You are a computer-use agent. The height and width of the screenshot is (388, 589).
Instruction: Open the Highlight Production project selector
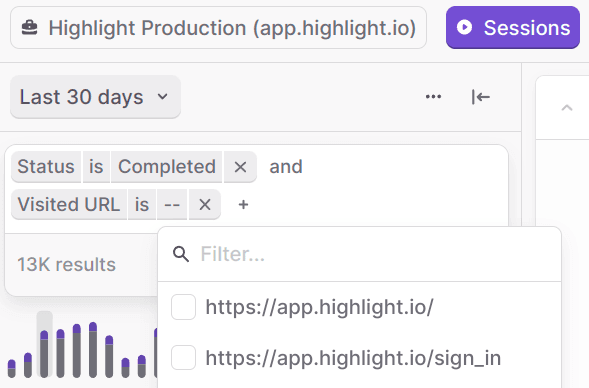tap(218, 28)
